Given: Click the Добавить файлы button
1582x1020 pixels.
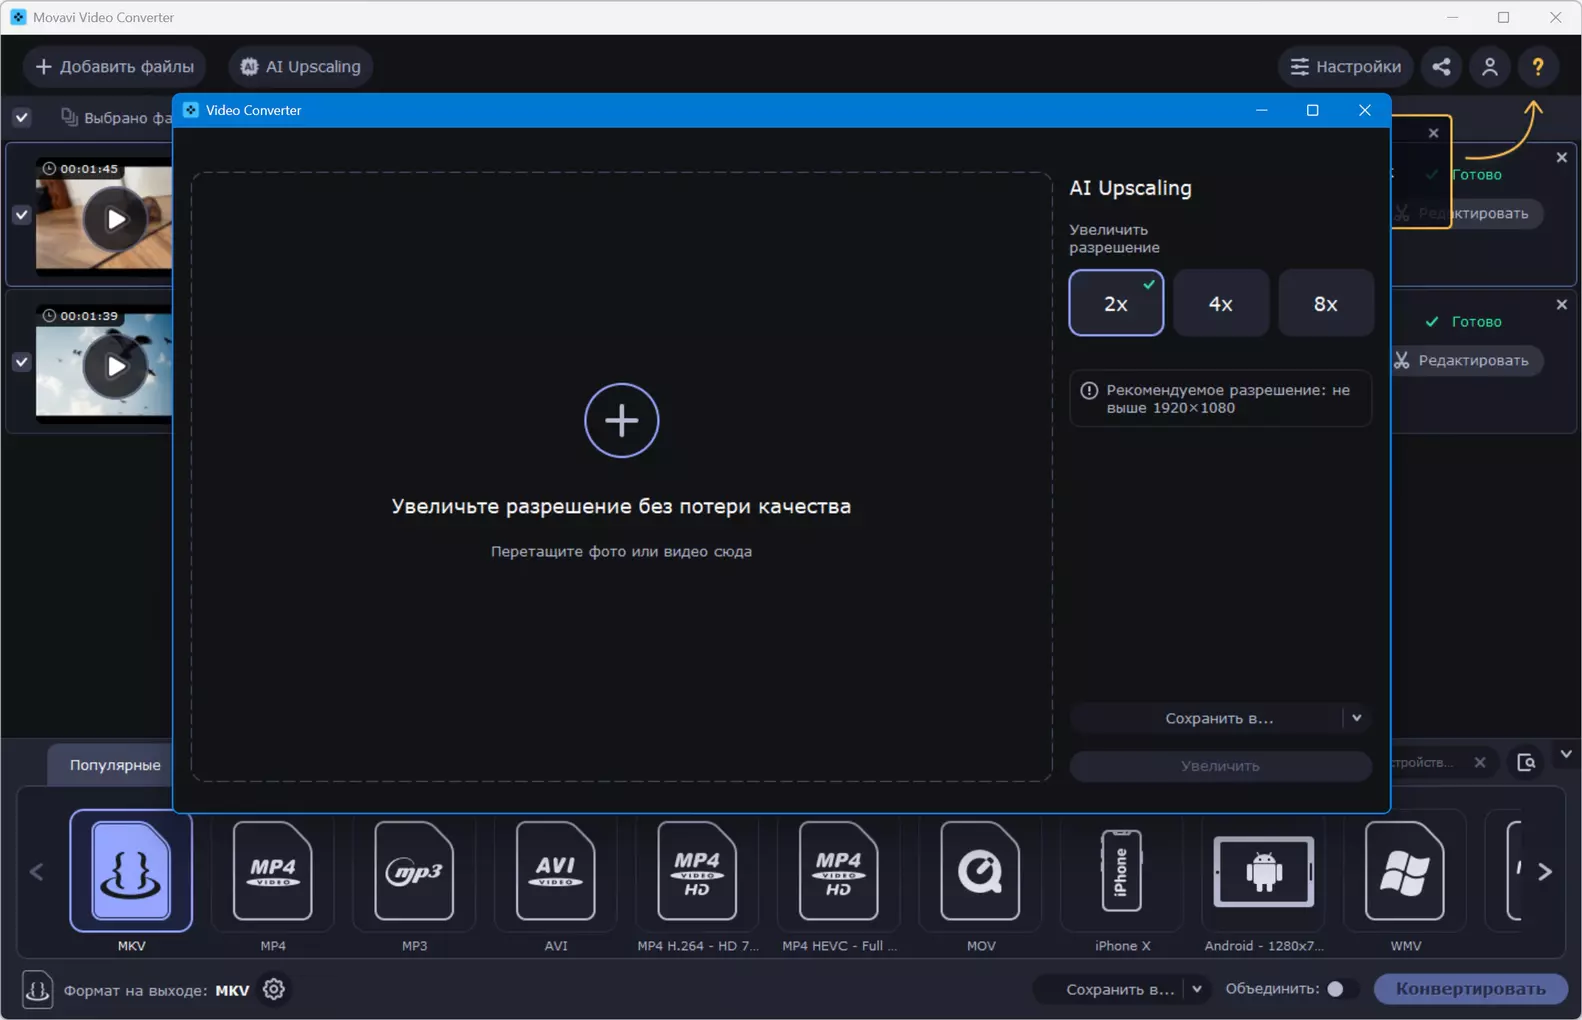Looking at the screenshot, I should [x=115, y=67].
